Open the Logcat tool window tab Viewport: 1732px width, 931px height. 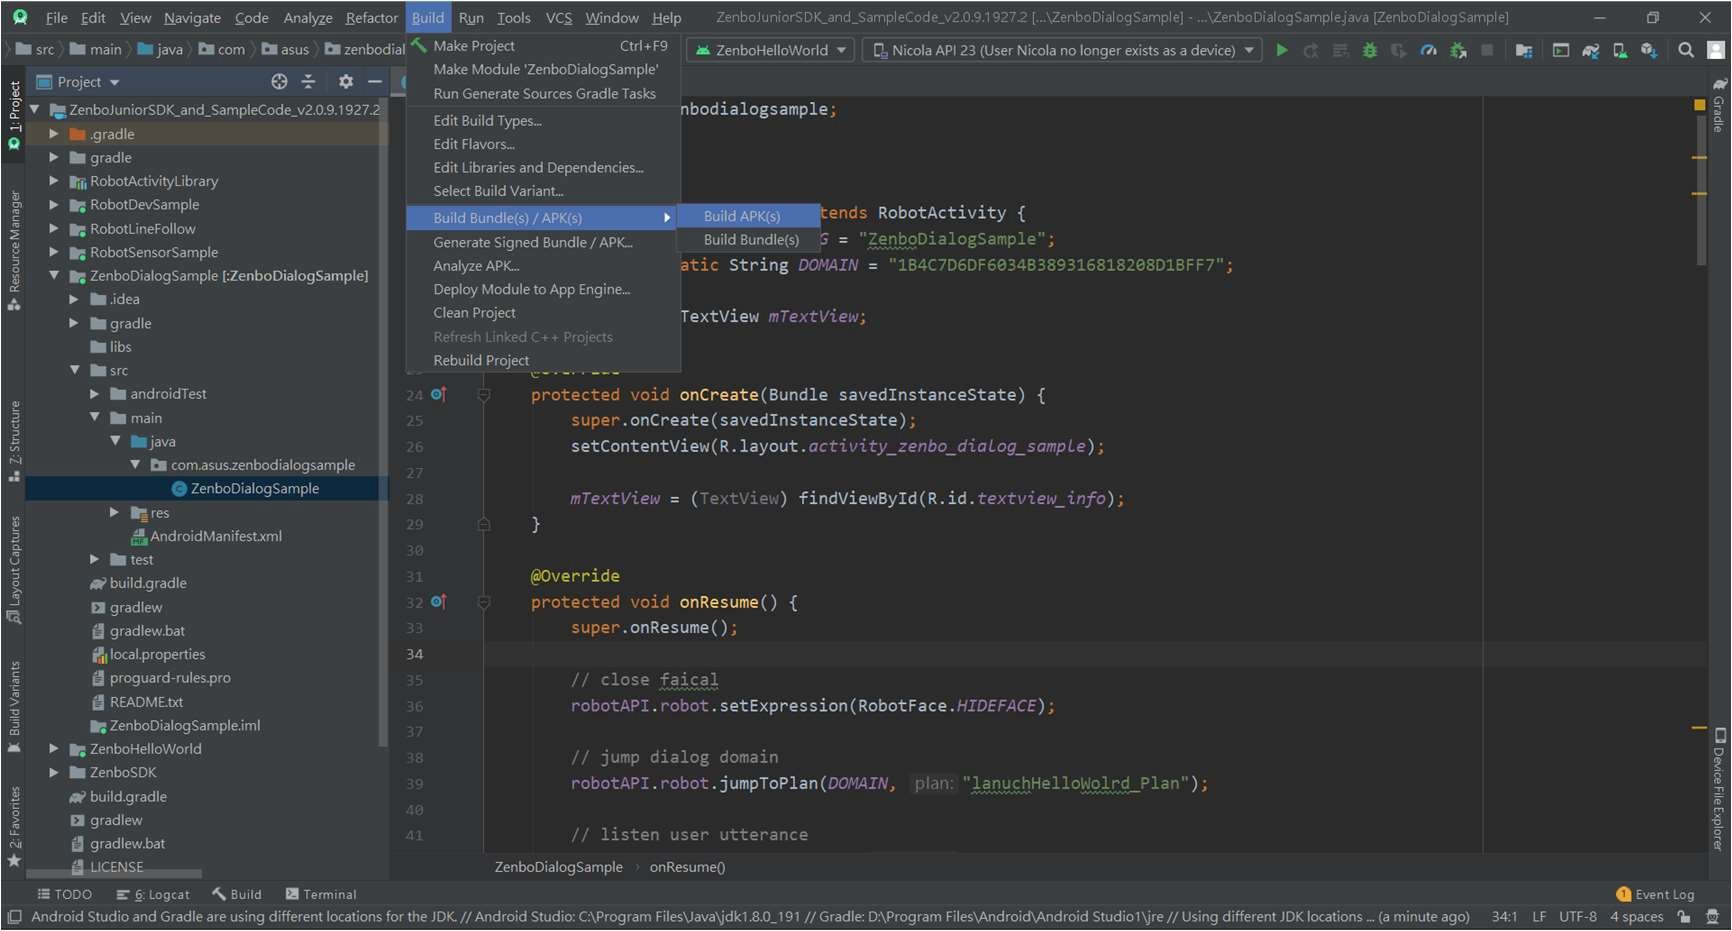click(153, 894)
